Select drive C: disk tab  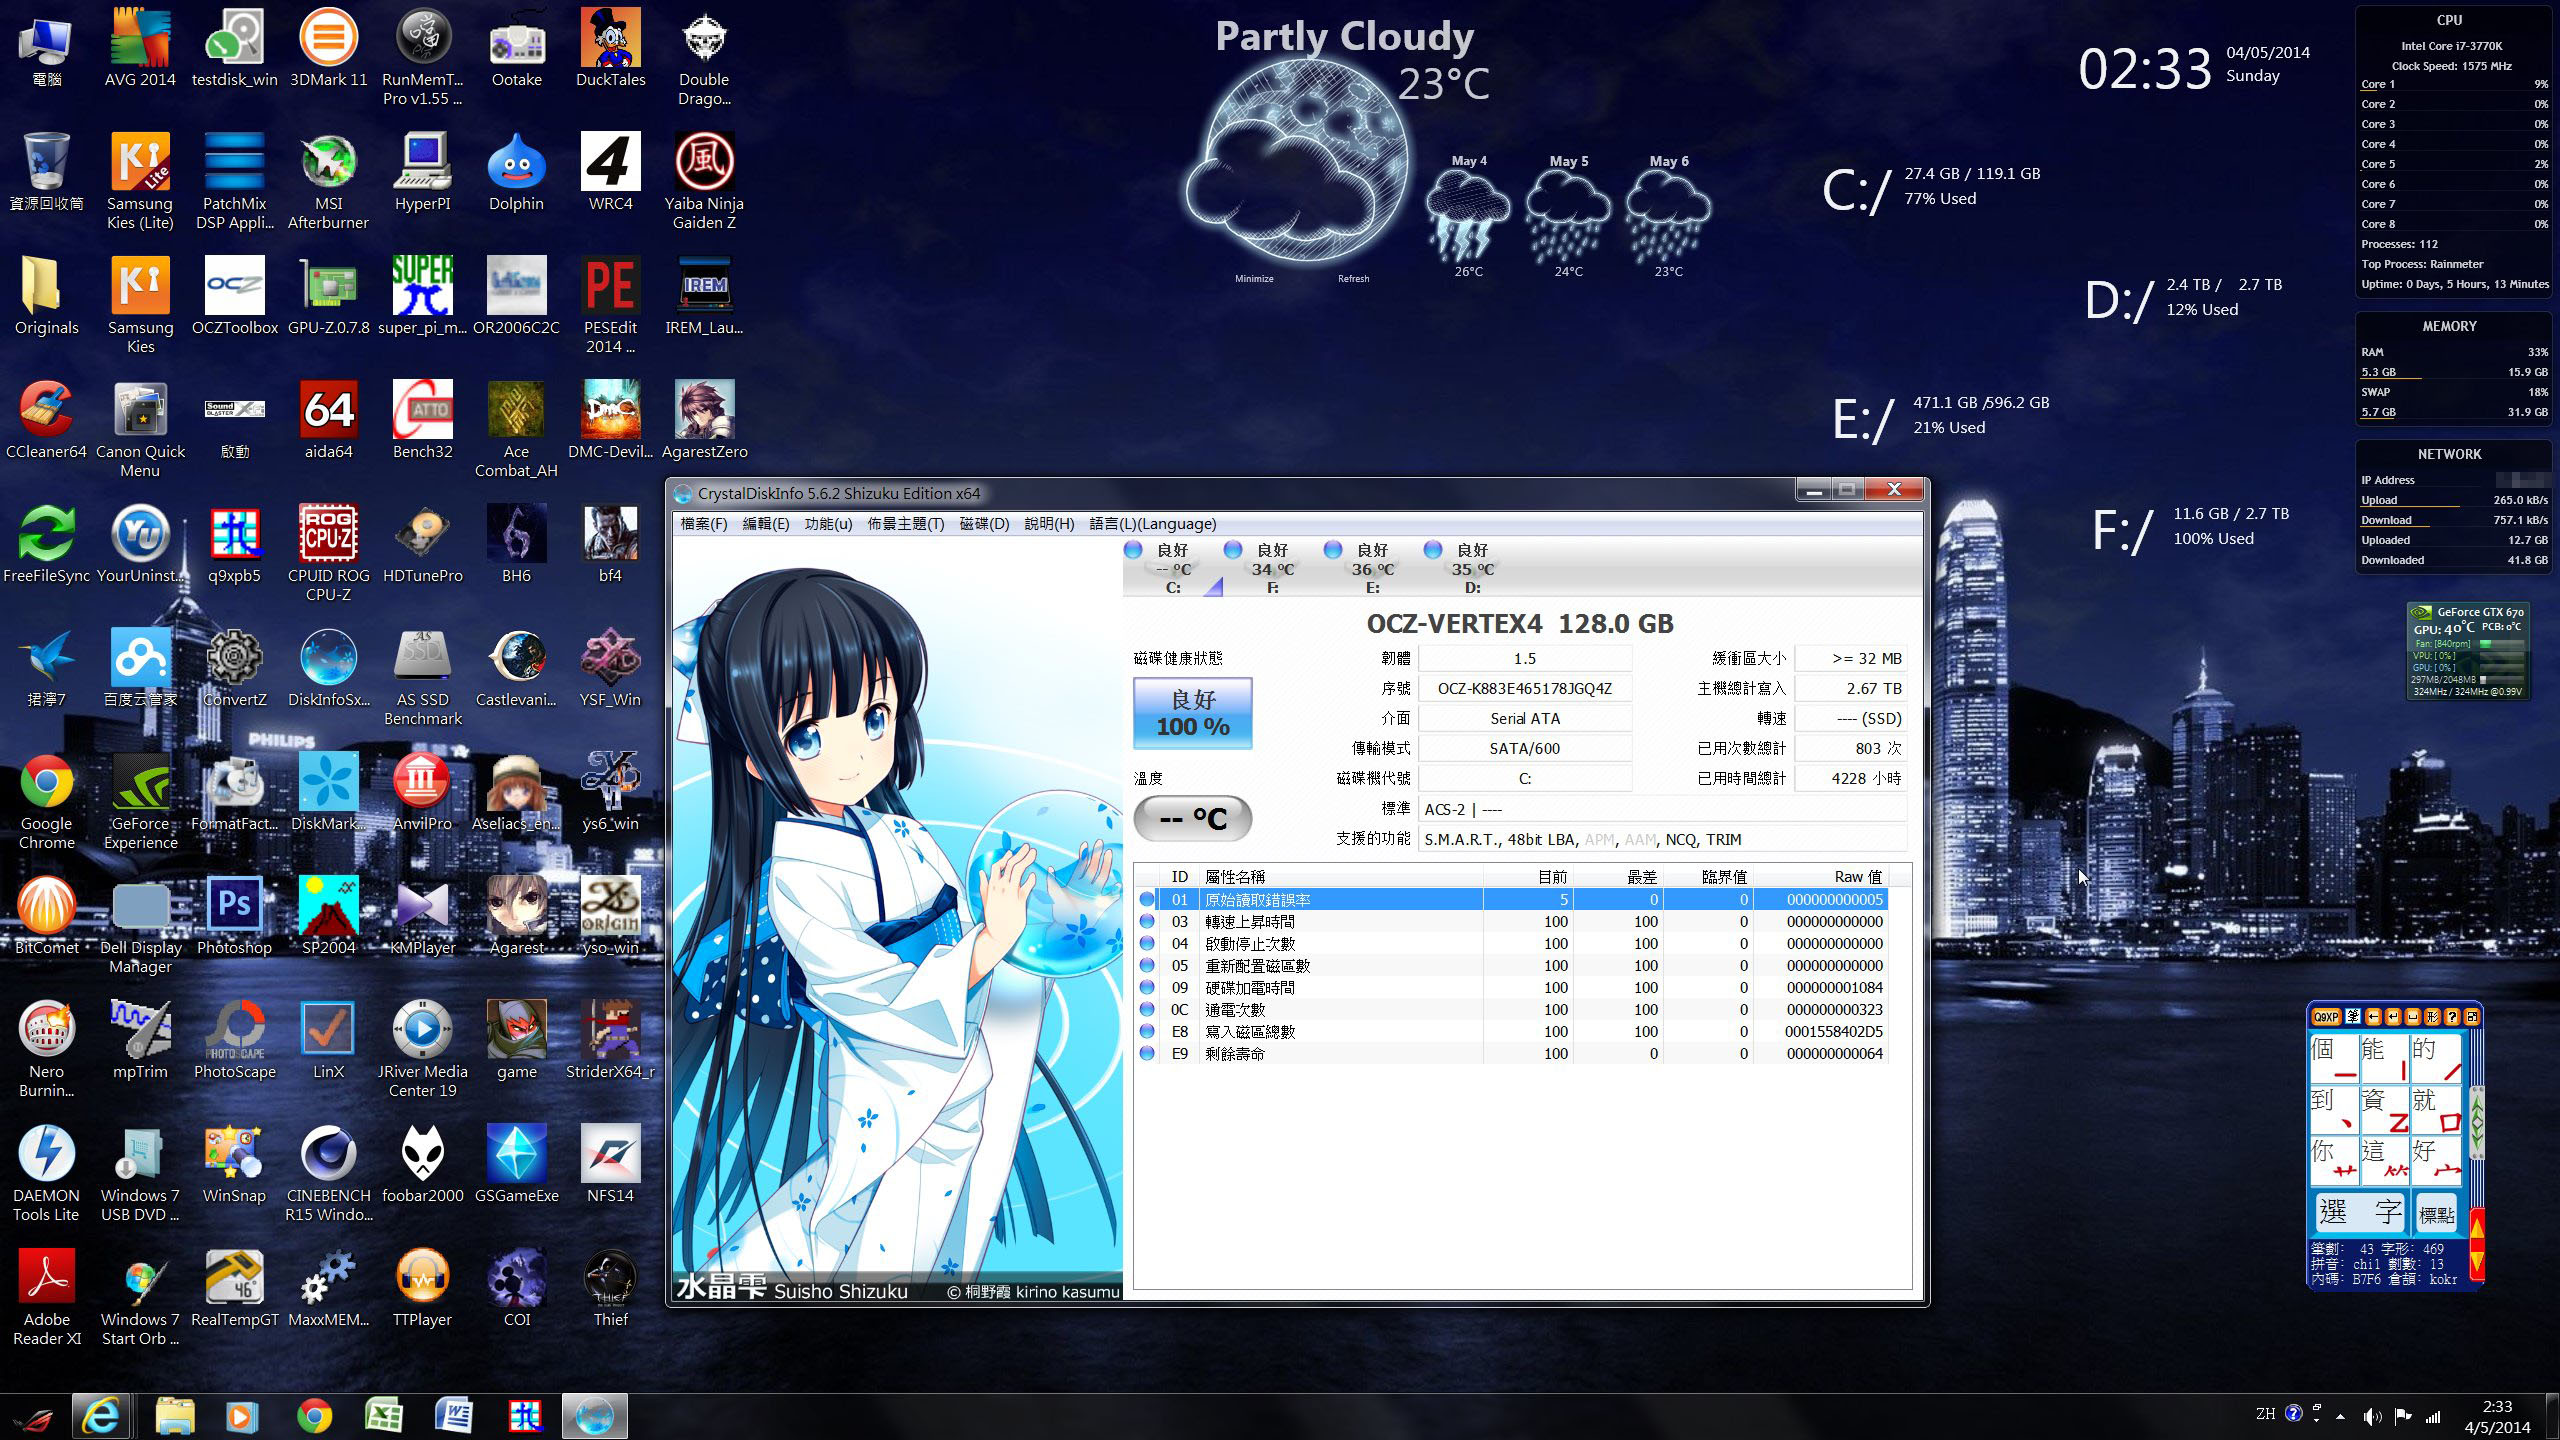[1172, 568]
